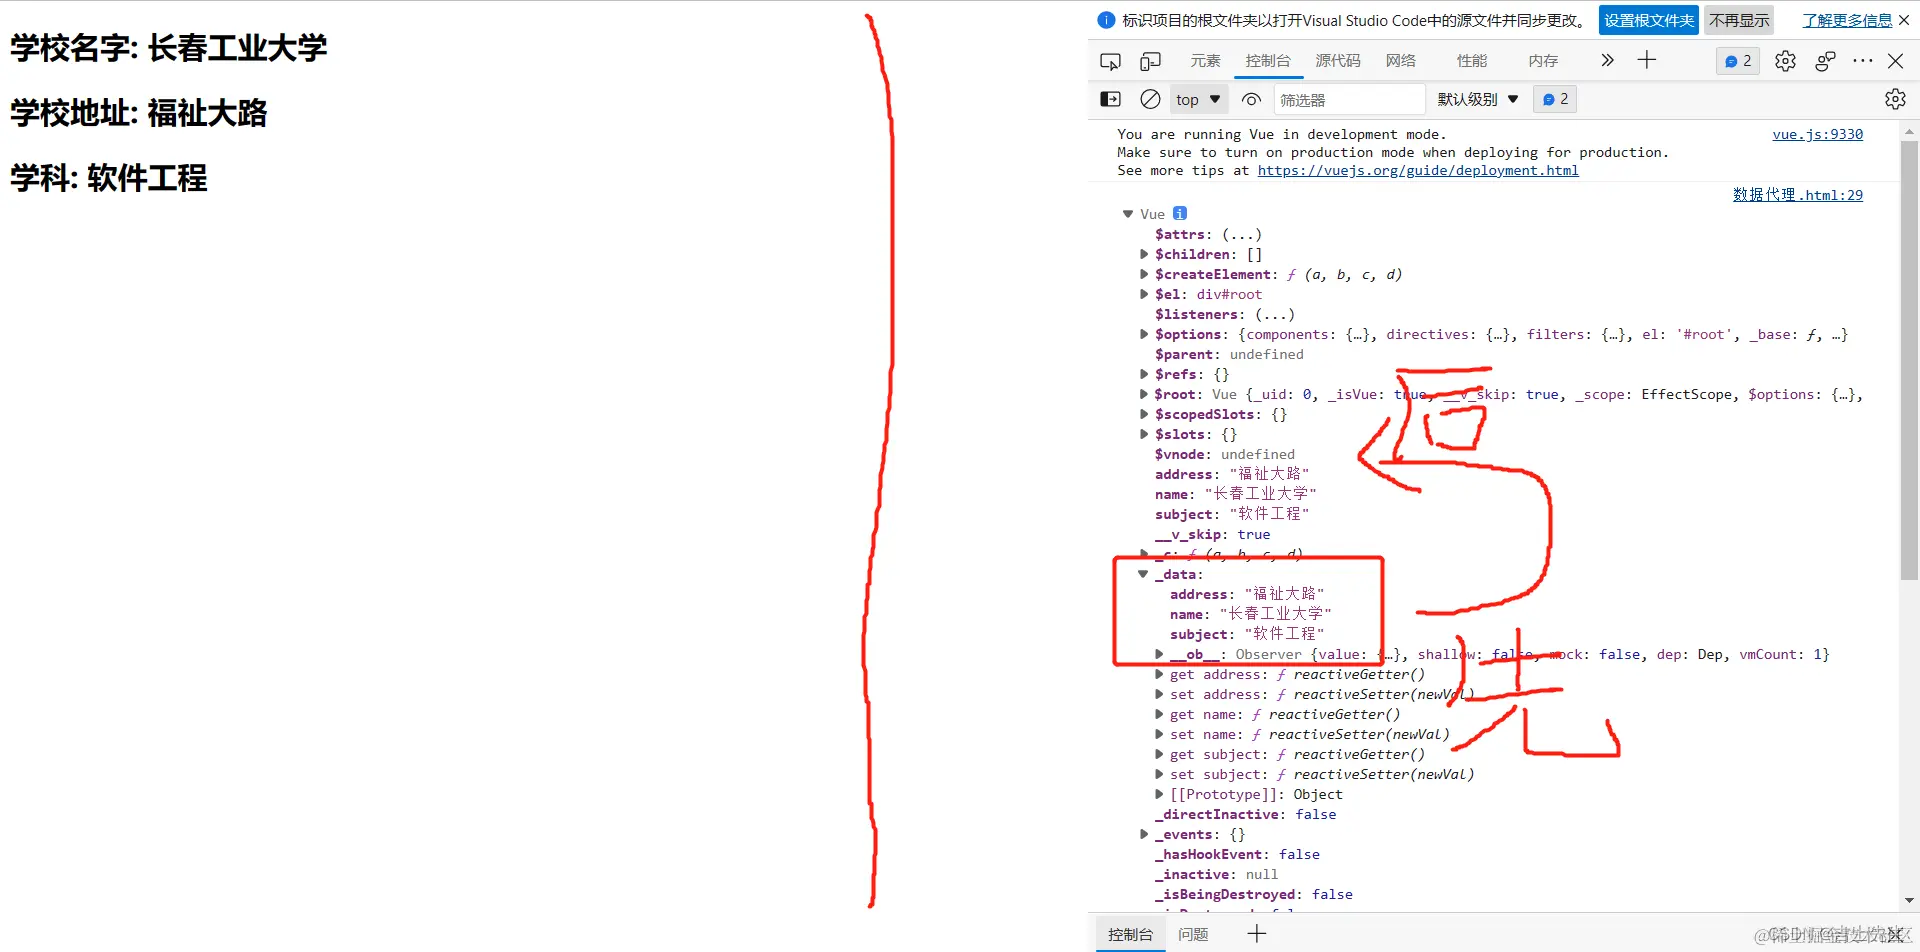Screen dimensions: 1920x952
Task: Select the 问题 drawer tab
Action: pyautogui.click(x=1193, y=934)
